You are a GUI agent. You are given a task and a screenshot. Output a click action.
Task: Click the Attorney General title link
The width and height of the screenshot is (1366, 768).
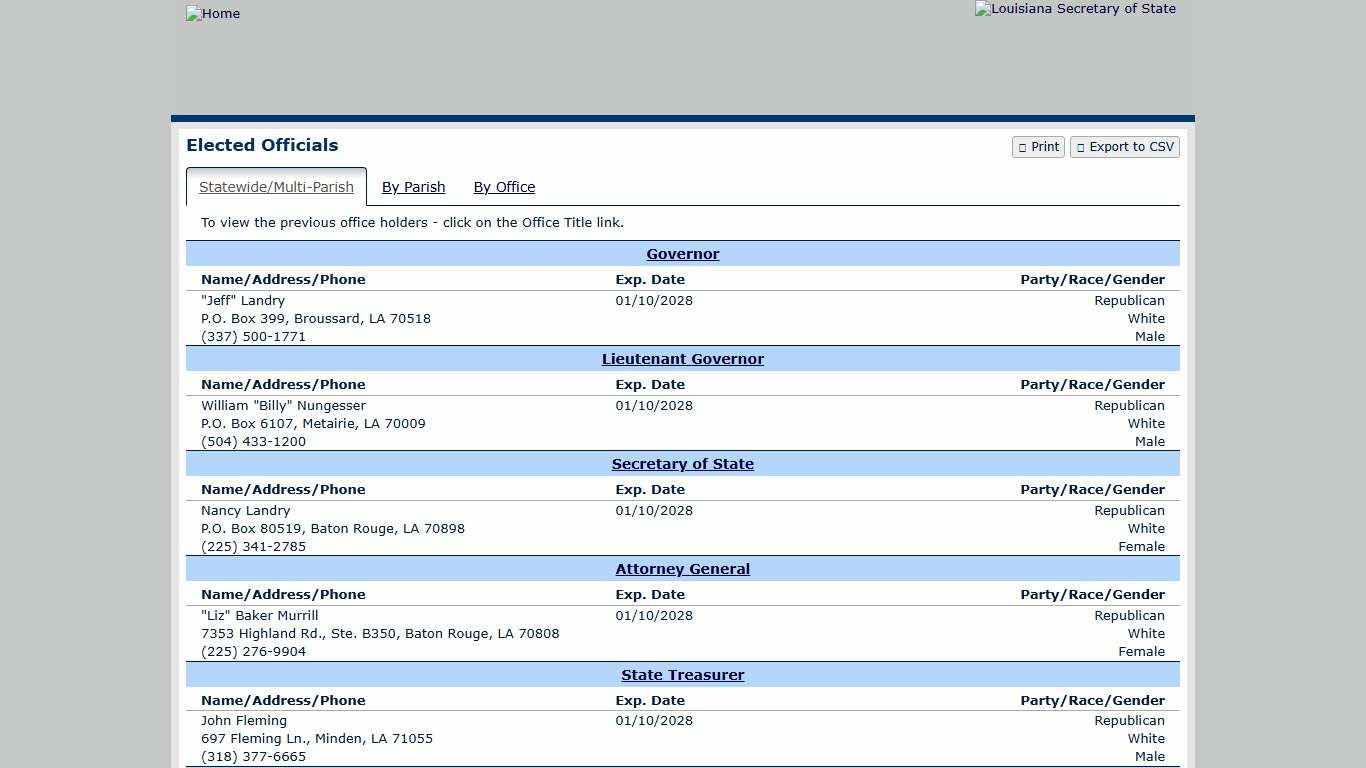tap(682, 569)
